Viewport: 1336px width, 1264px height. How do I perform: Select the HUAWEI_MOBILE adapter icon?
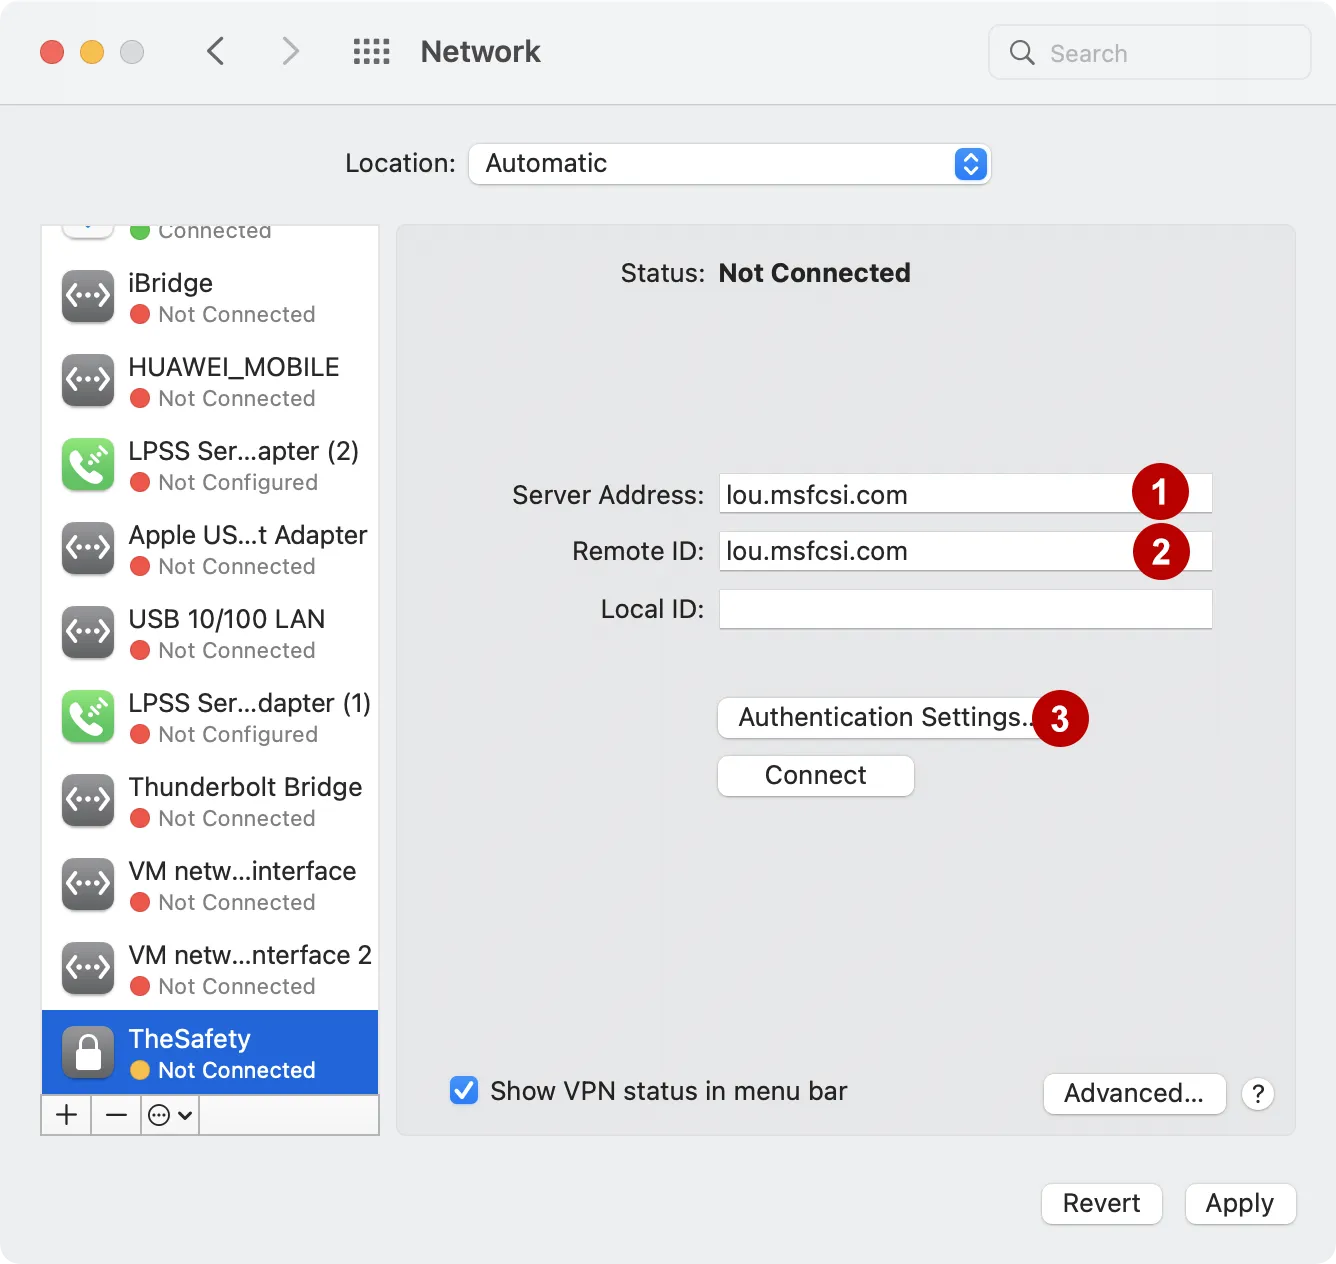tap(87, 380)
